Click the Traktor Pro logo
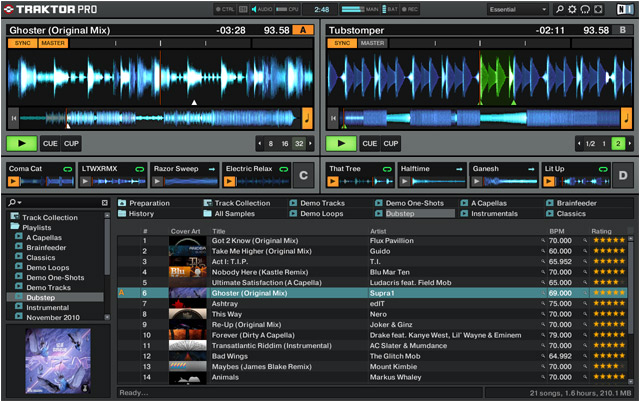The image size is (640, 402). pos(48,9)
